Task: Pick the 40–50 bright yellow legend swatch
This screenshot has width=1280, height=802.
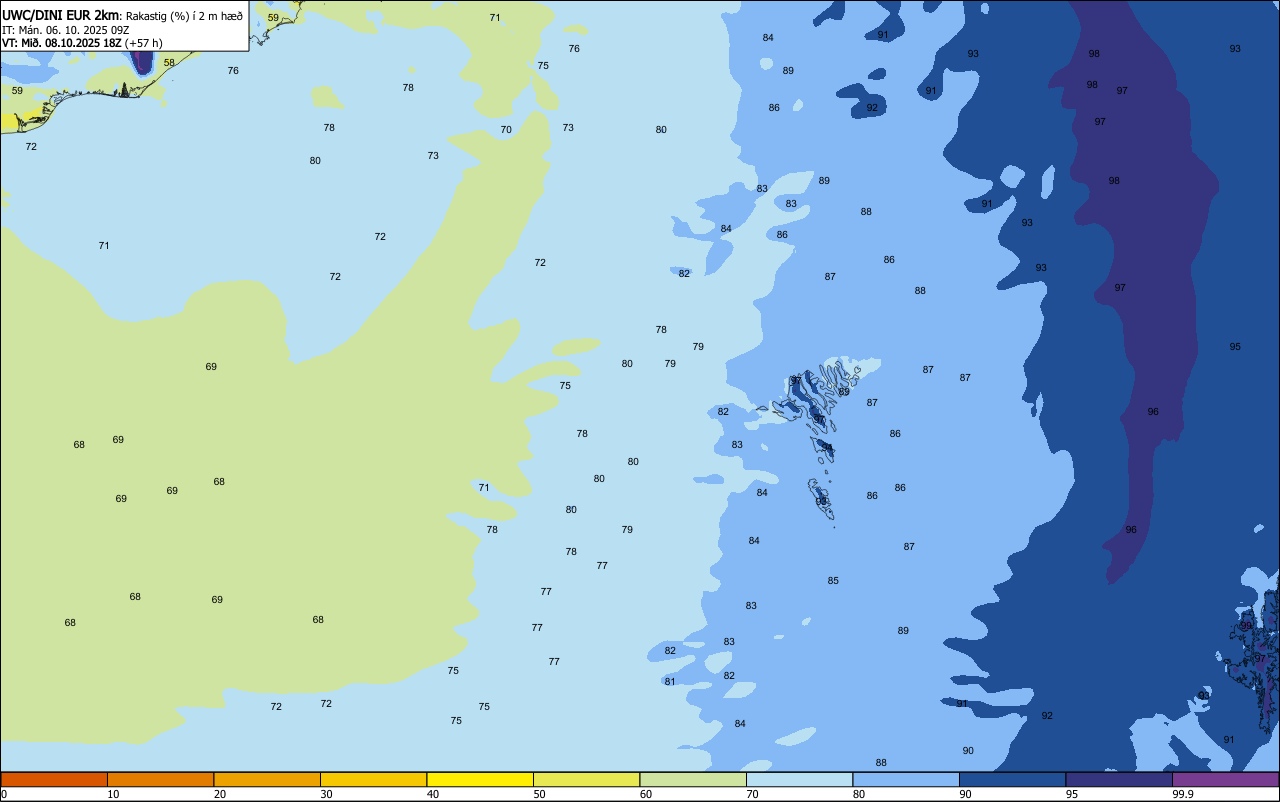Action: click(480, 779)
